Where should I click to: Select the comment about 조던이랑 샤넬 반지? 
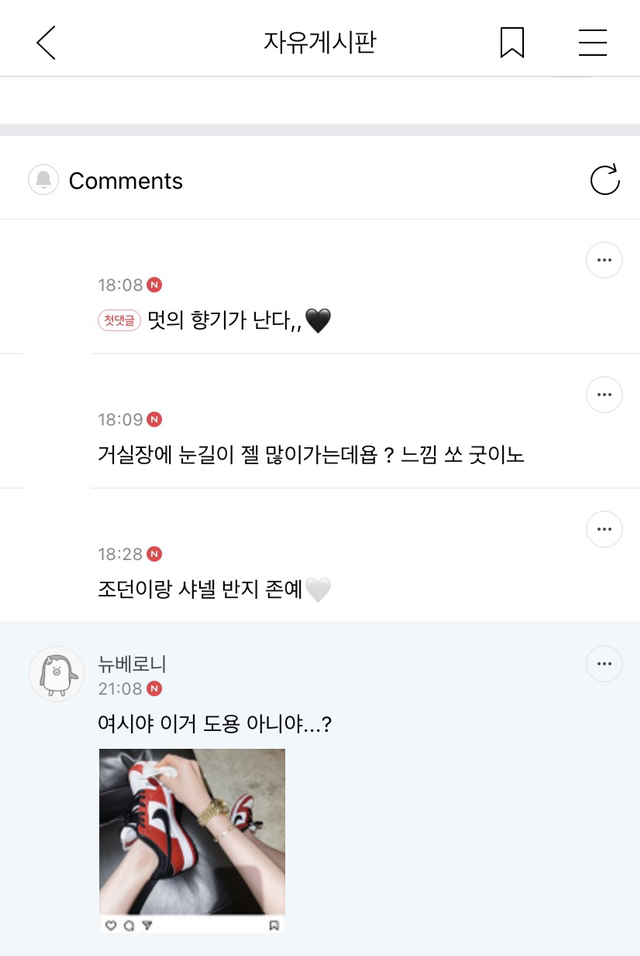coord(214,590)
